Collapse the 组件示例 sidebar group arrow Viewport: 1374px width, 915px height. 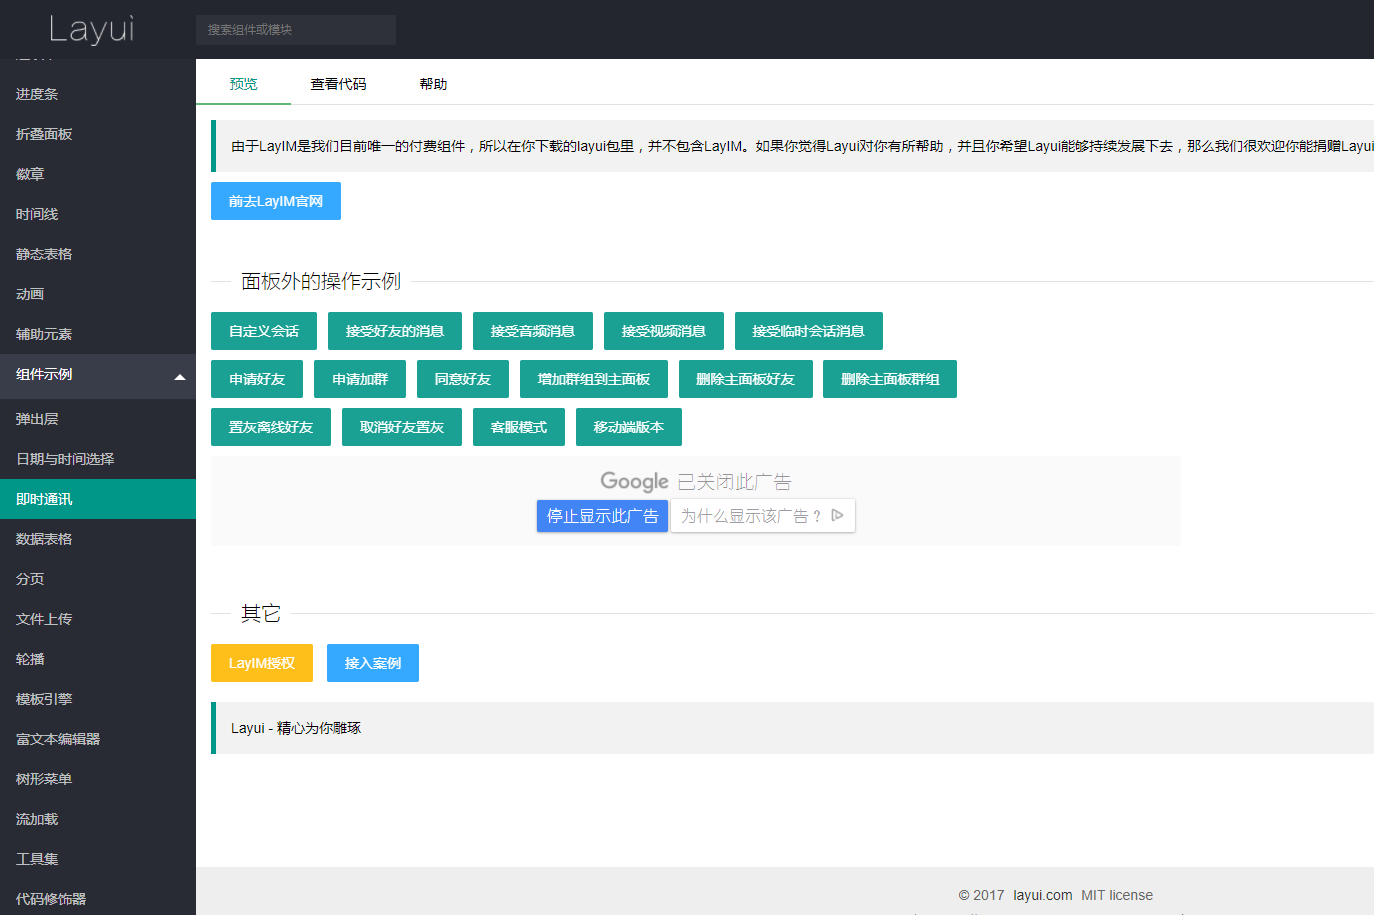coord(180,377)
